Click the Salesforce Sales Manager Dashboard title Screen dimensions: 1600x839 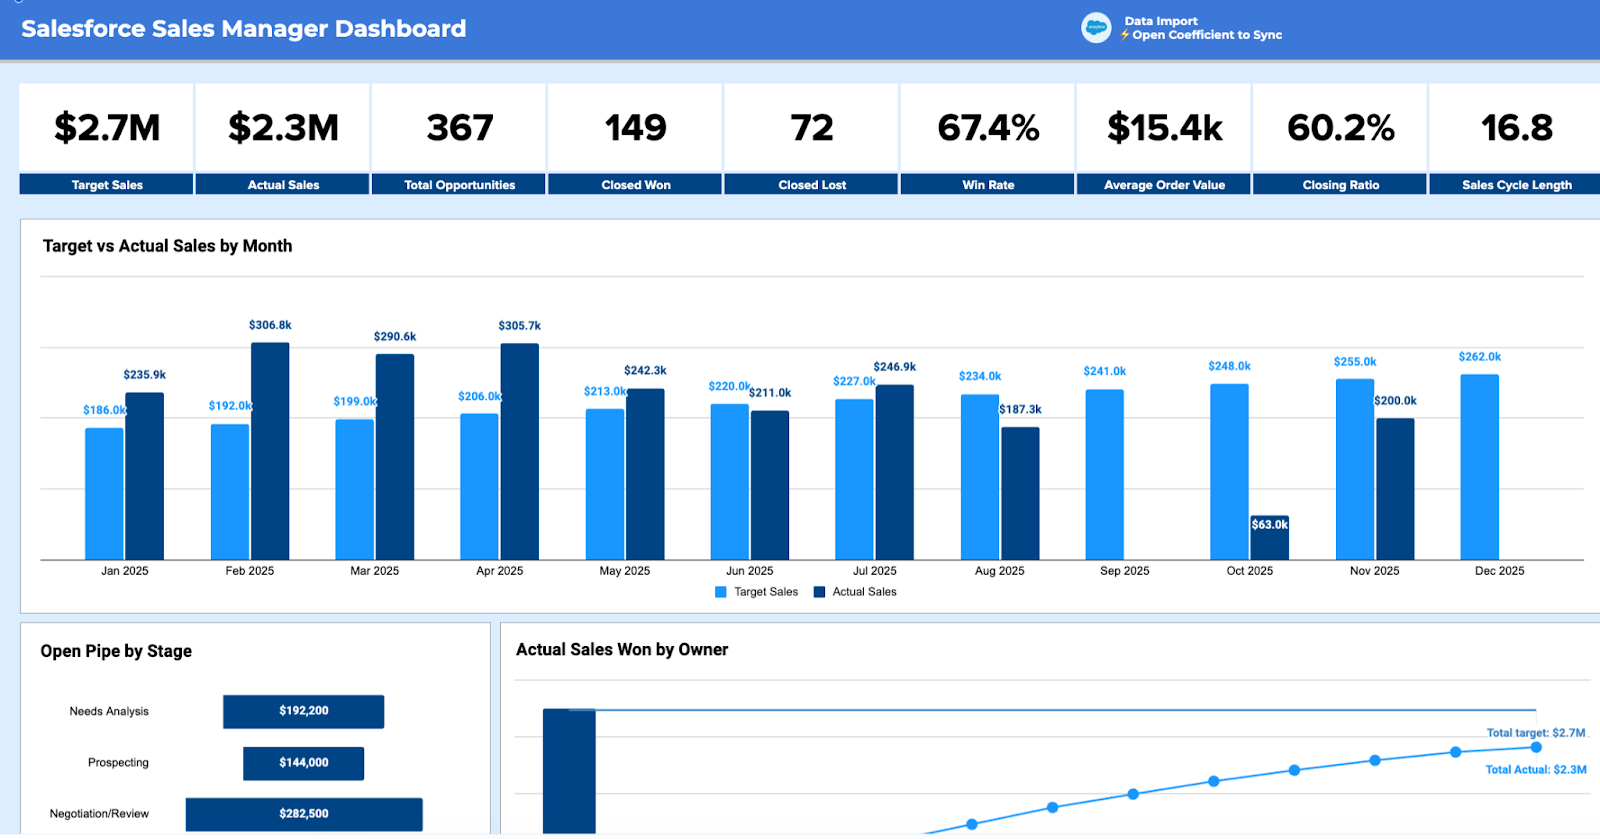point(244,28)
